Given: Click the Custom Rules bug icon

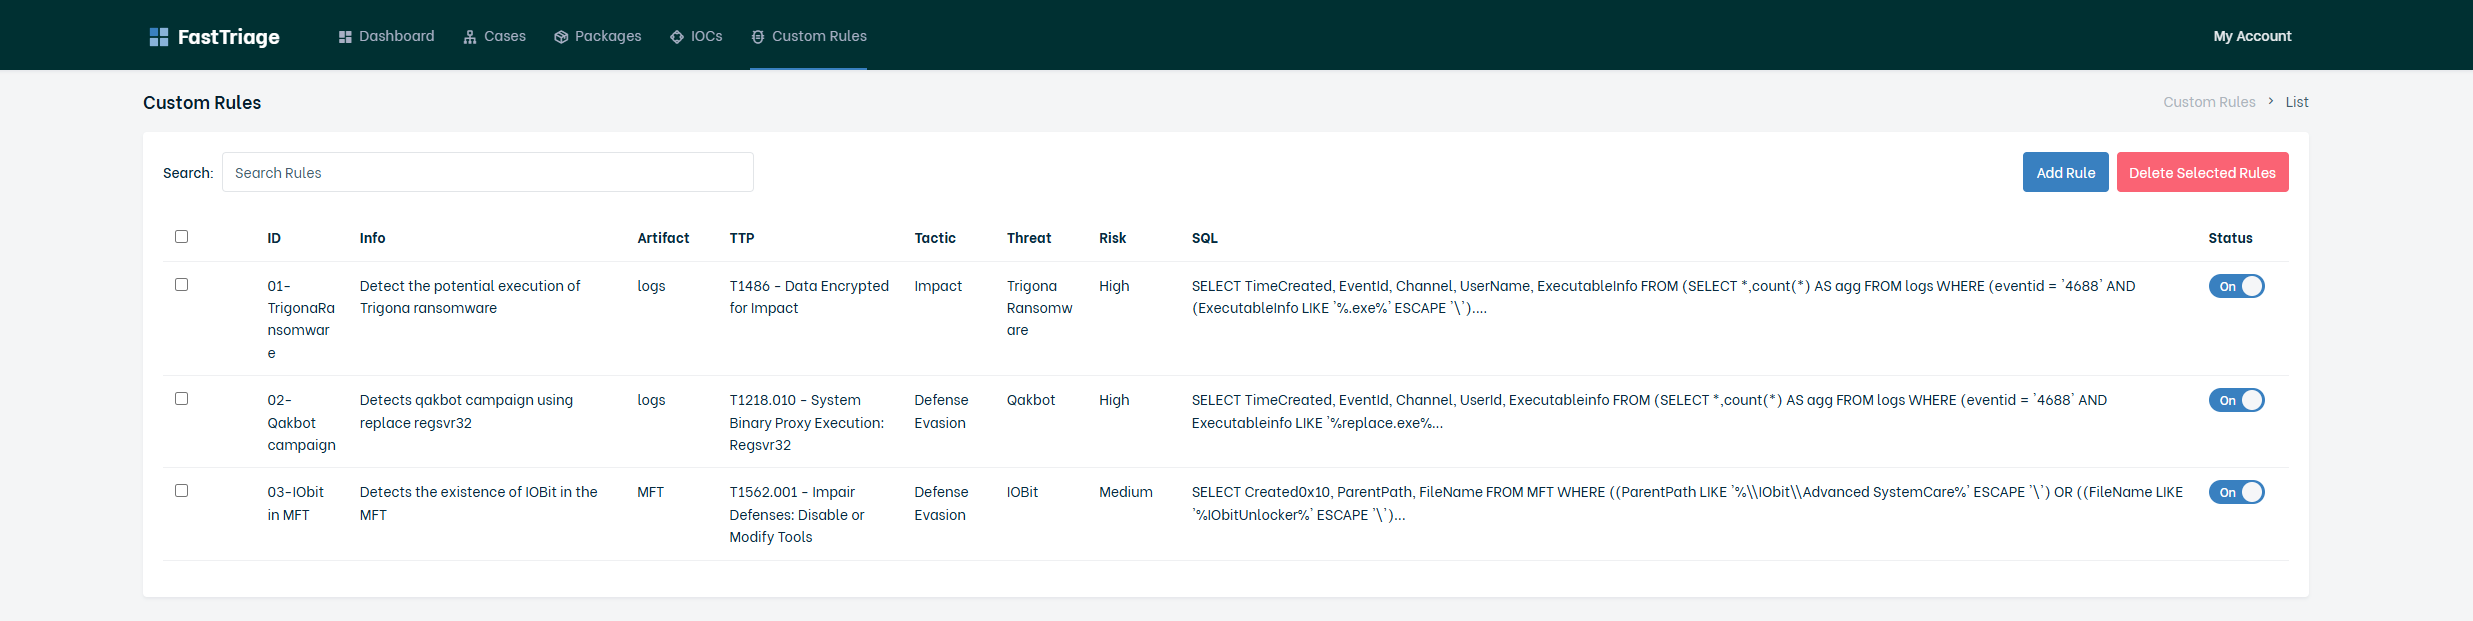Looking at the screenshot, I should [758, 37].
